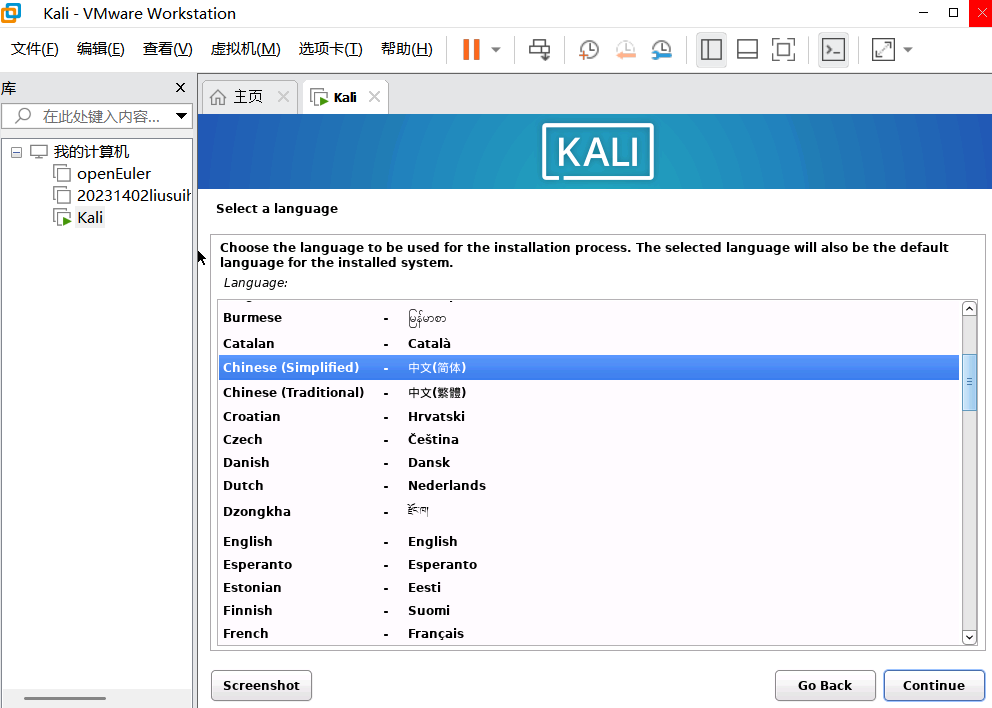Viewport: 992px width, 708px height.
Task: Select Dutch language row
Action: click(589, 485)
